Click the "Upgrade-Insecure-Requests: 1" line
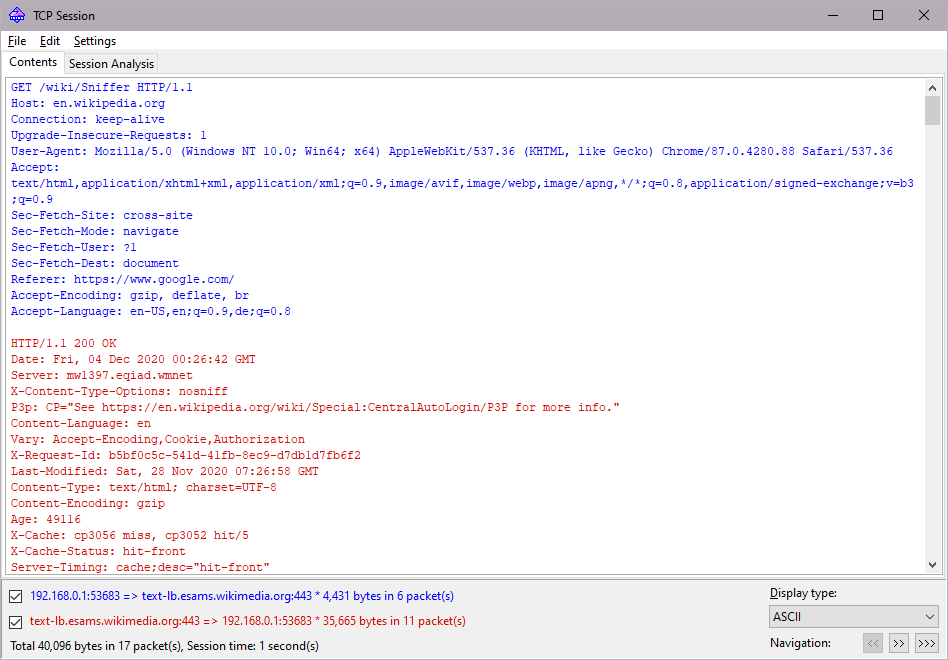 [109, 135]
